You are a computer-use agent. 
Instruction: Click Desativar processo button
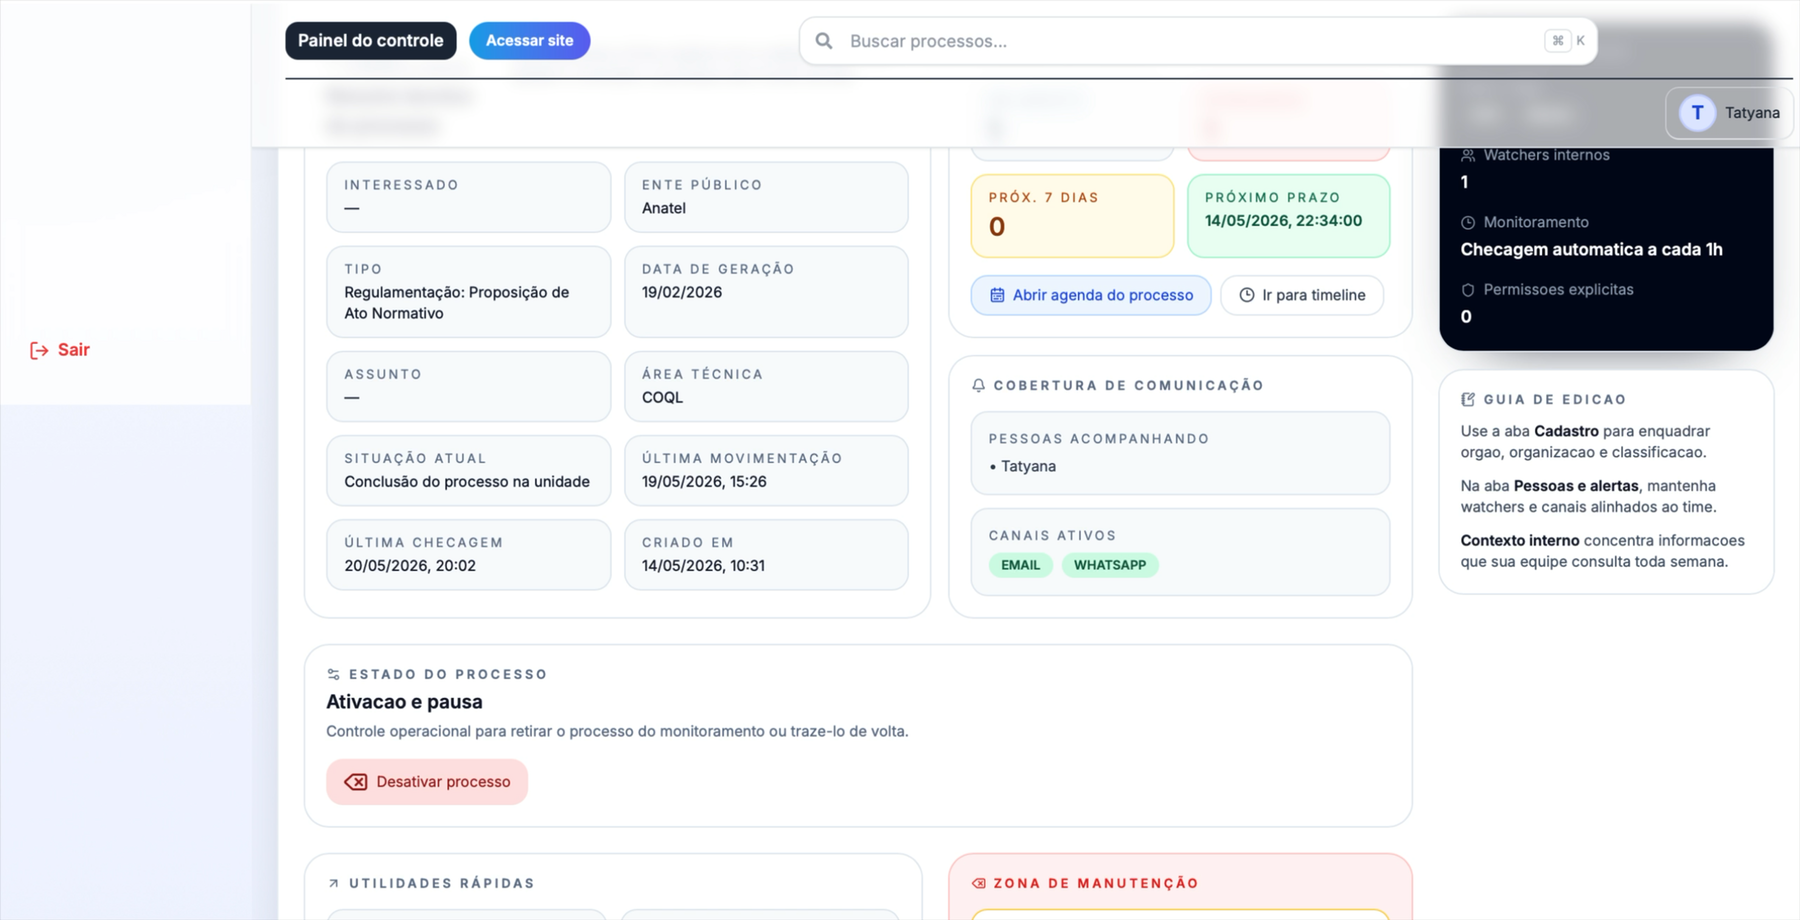[x=427, y=782]
